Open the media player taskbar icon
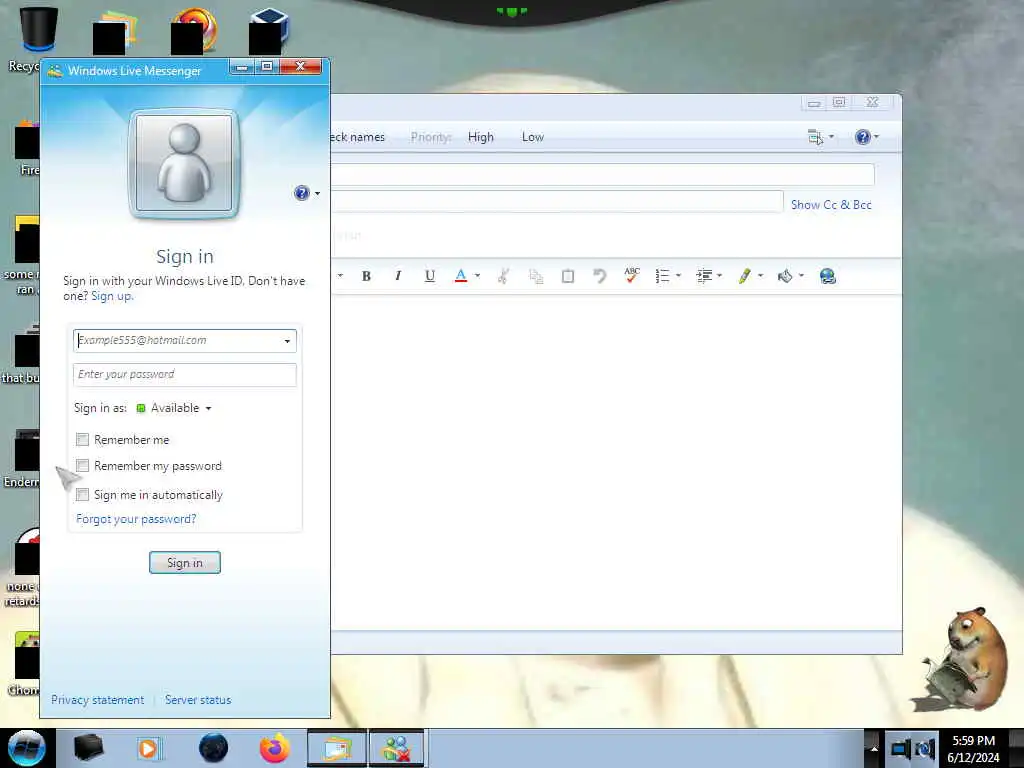 (148, 748)
